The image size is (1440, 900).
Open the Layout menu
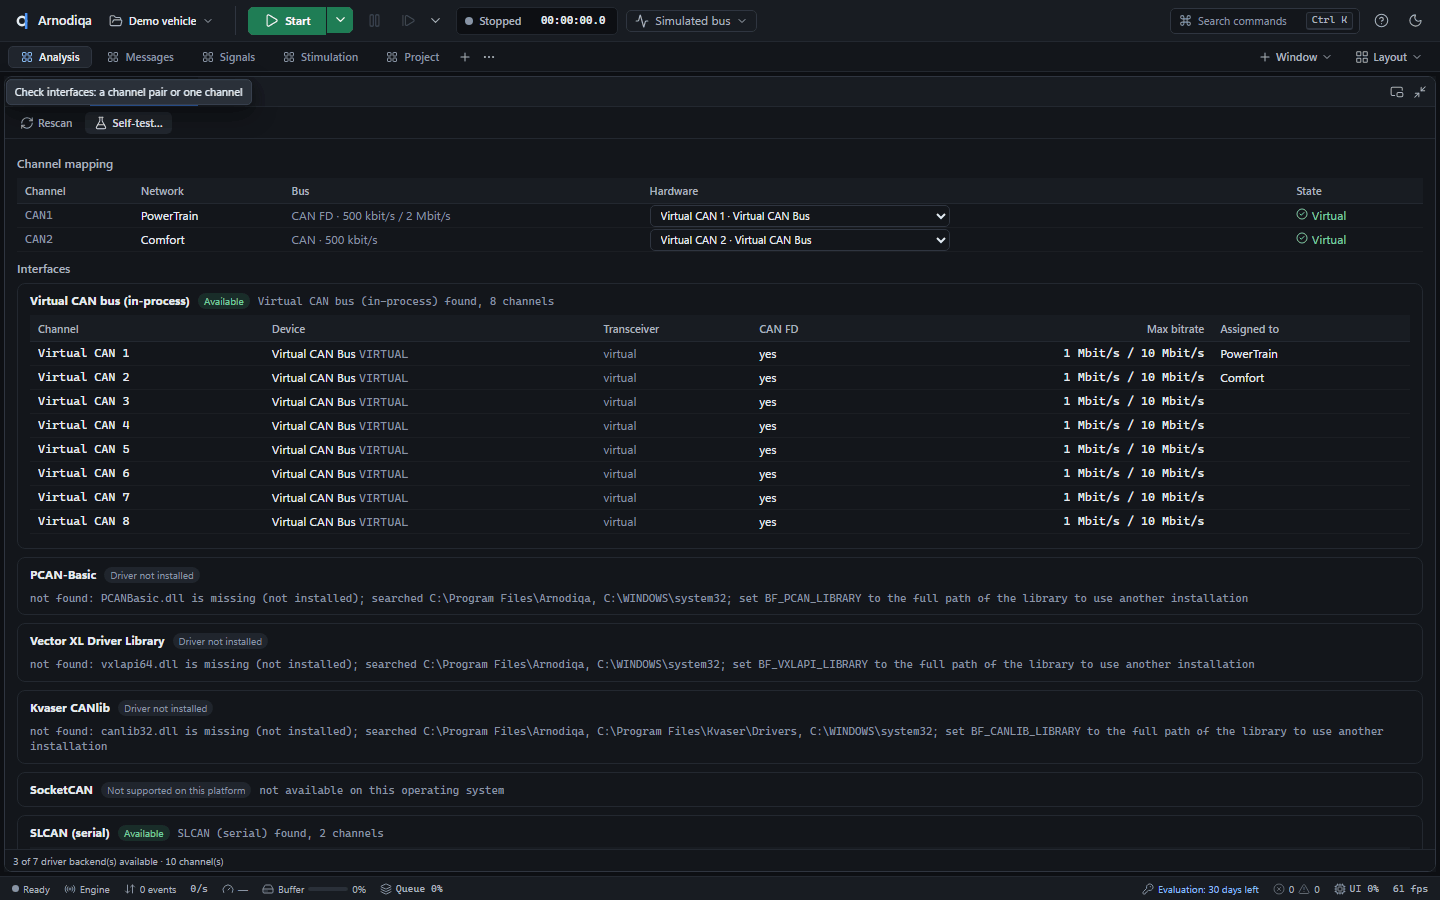1388,57
